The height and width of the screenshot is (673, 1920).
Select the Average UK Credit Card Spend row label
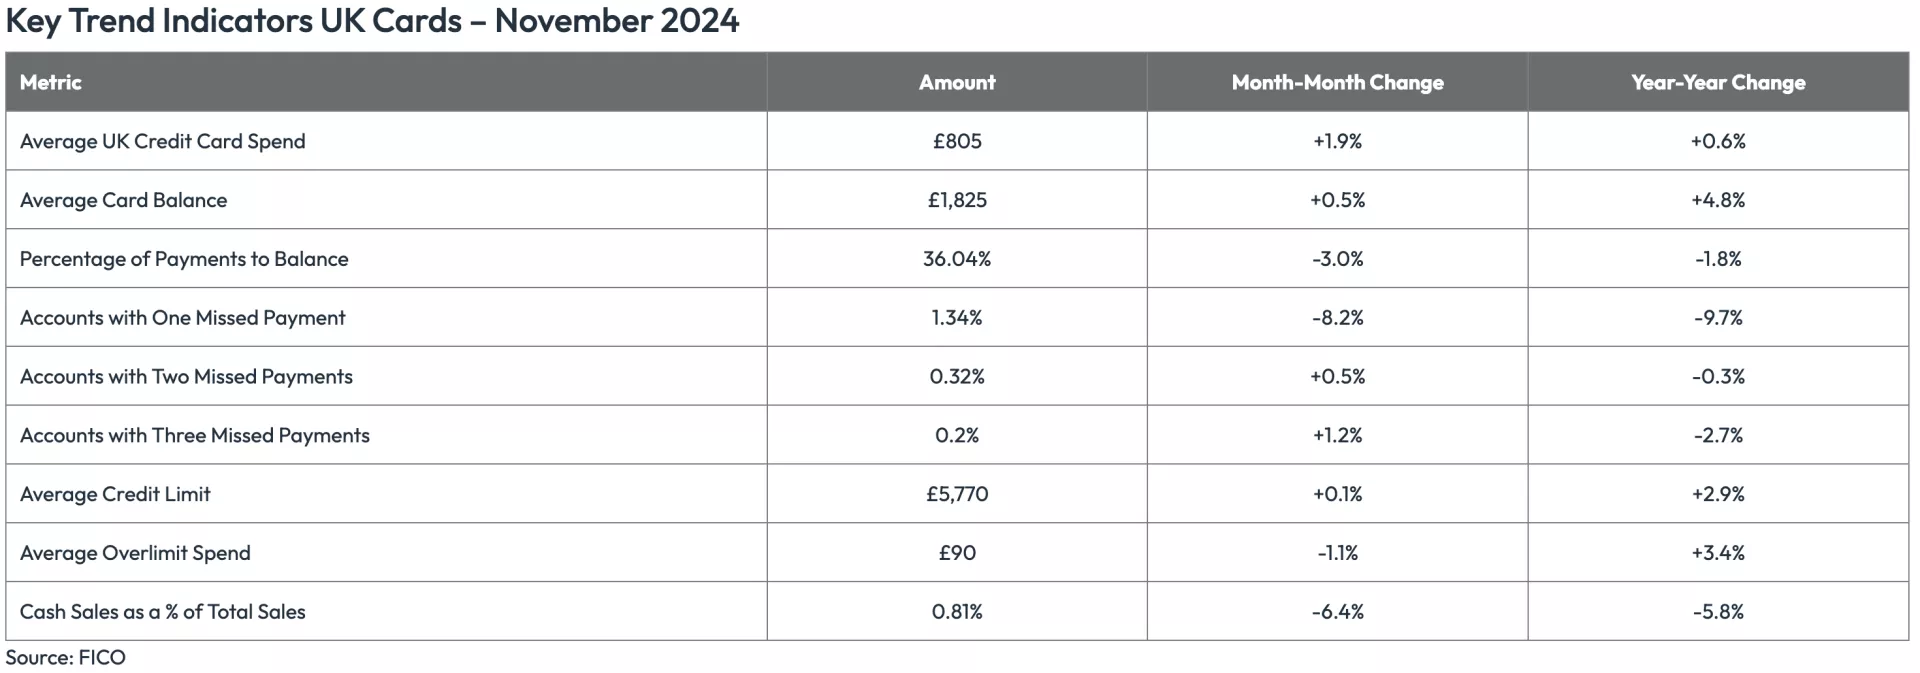(x=162, y=141)
